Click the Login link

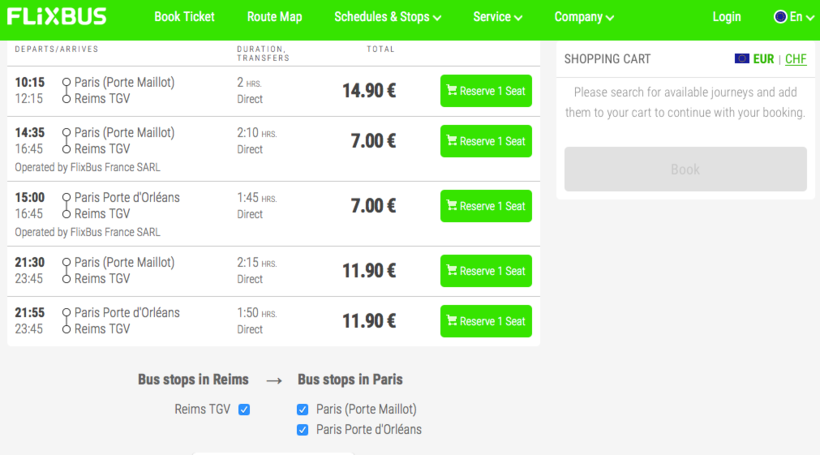[x=727, y=17]
